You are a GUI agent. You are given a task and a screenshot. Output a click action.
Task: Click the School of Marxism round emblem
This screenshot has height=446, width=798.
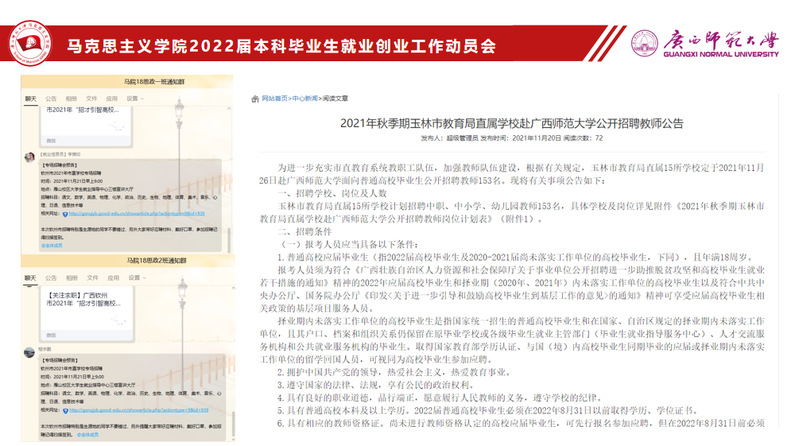[x=31, y=44]
